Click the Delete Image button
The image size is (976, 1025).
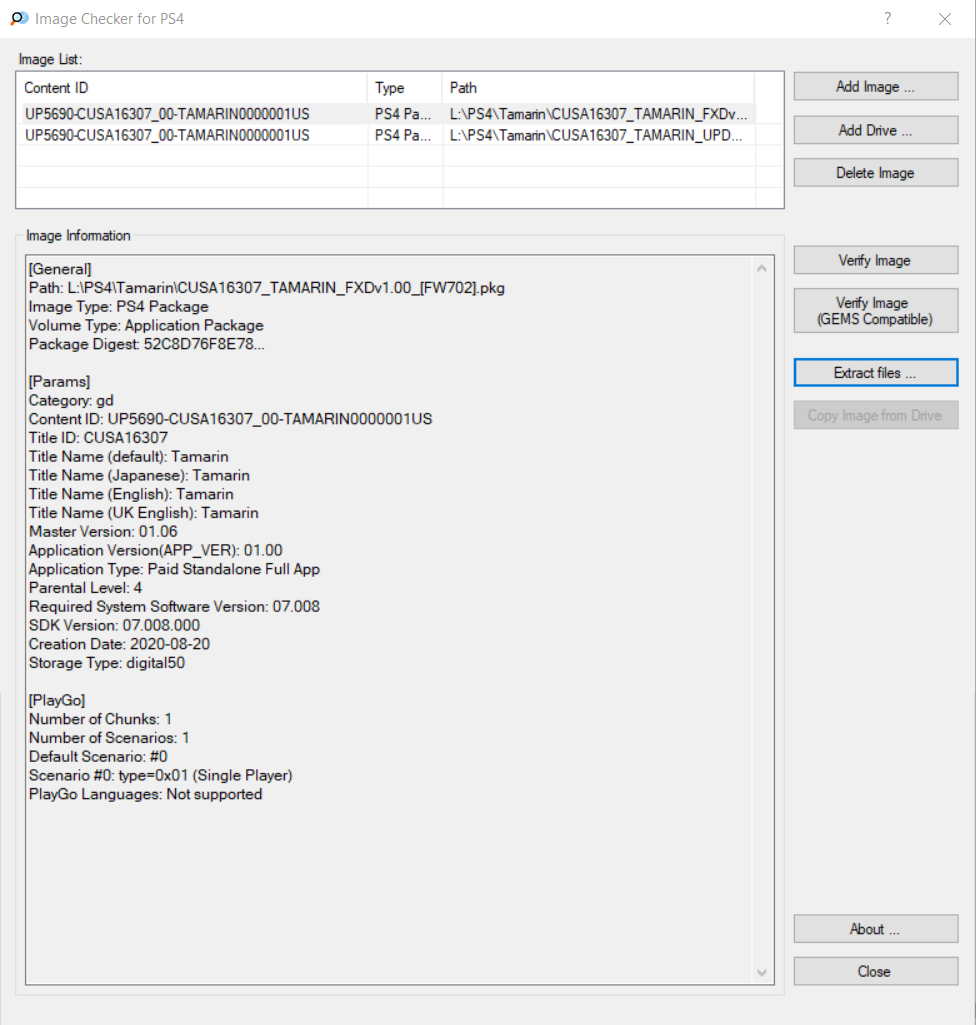coord(875,173)
